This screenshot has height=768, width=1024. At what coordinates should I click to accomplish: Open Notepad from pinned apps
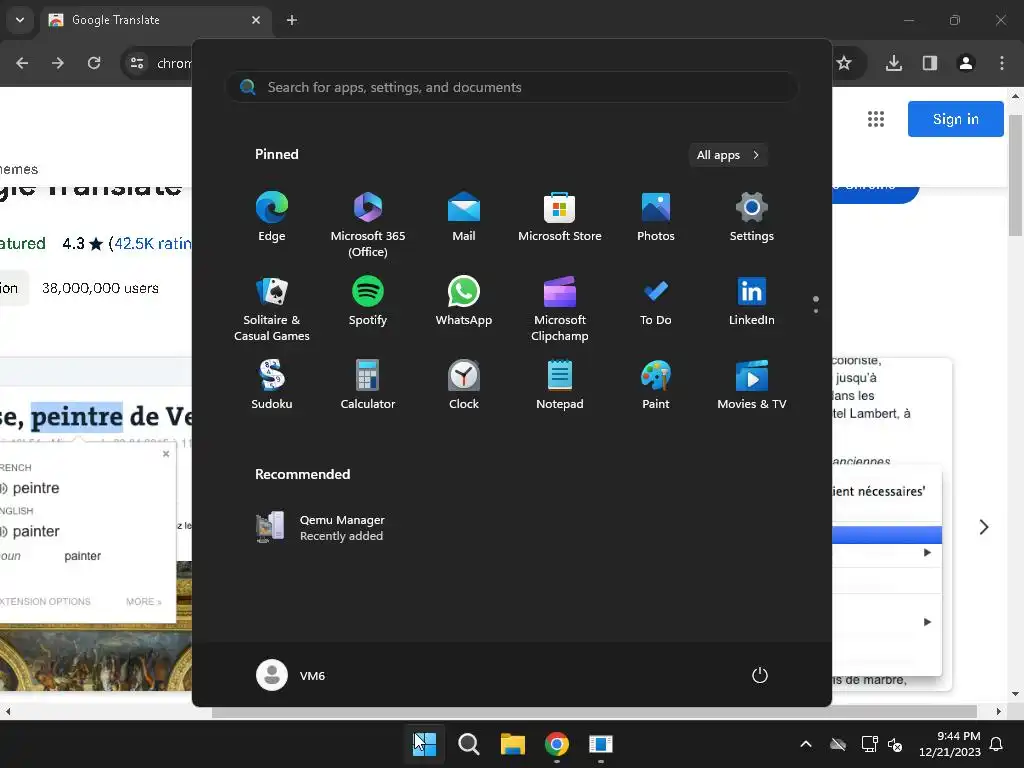coord(560,385)
